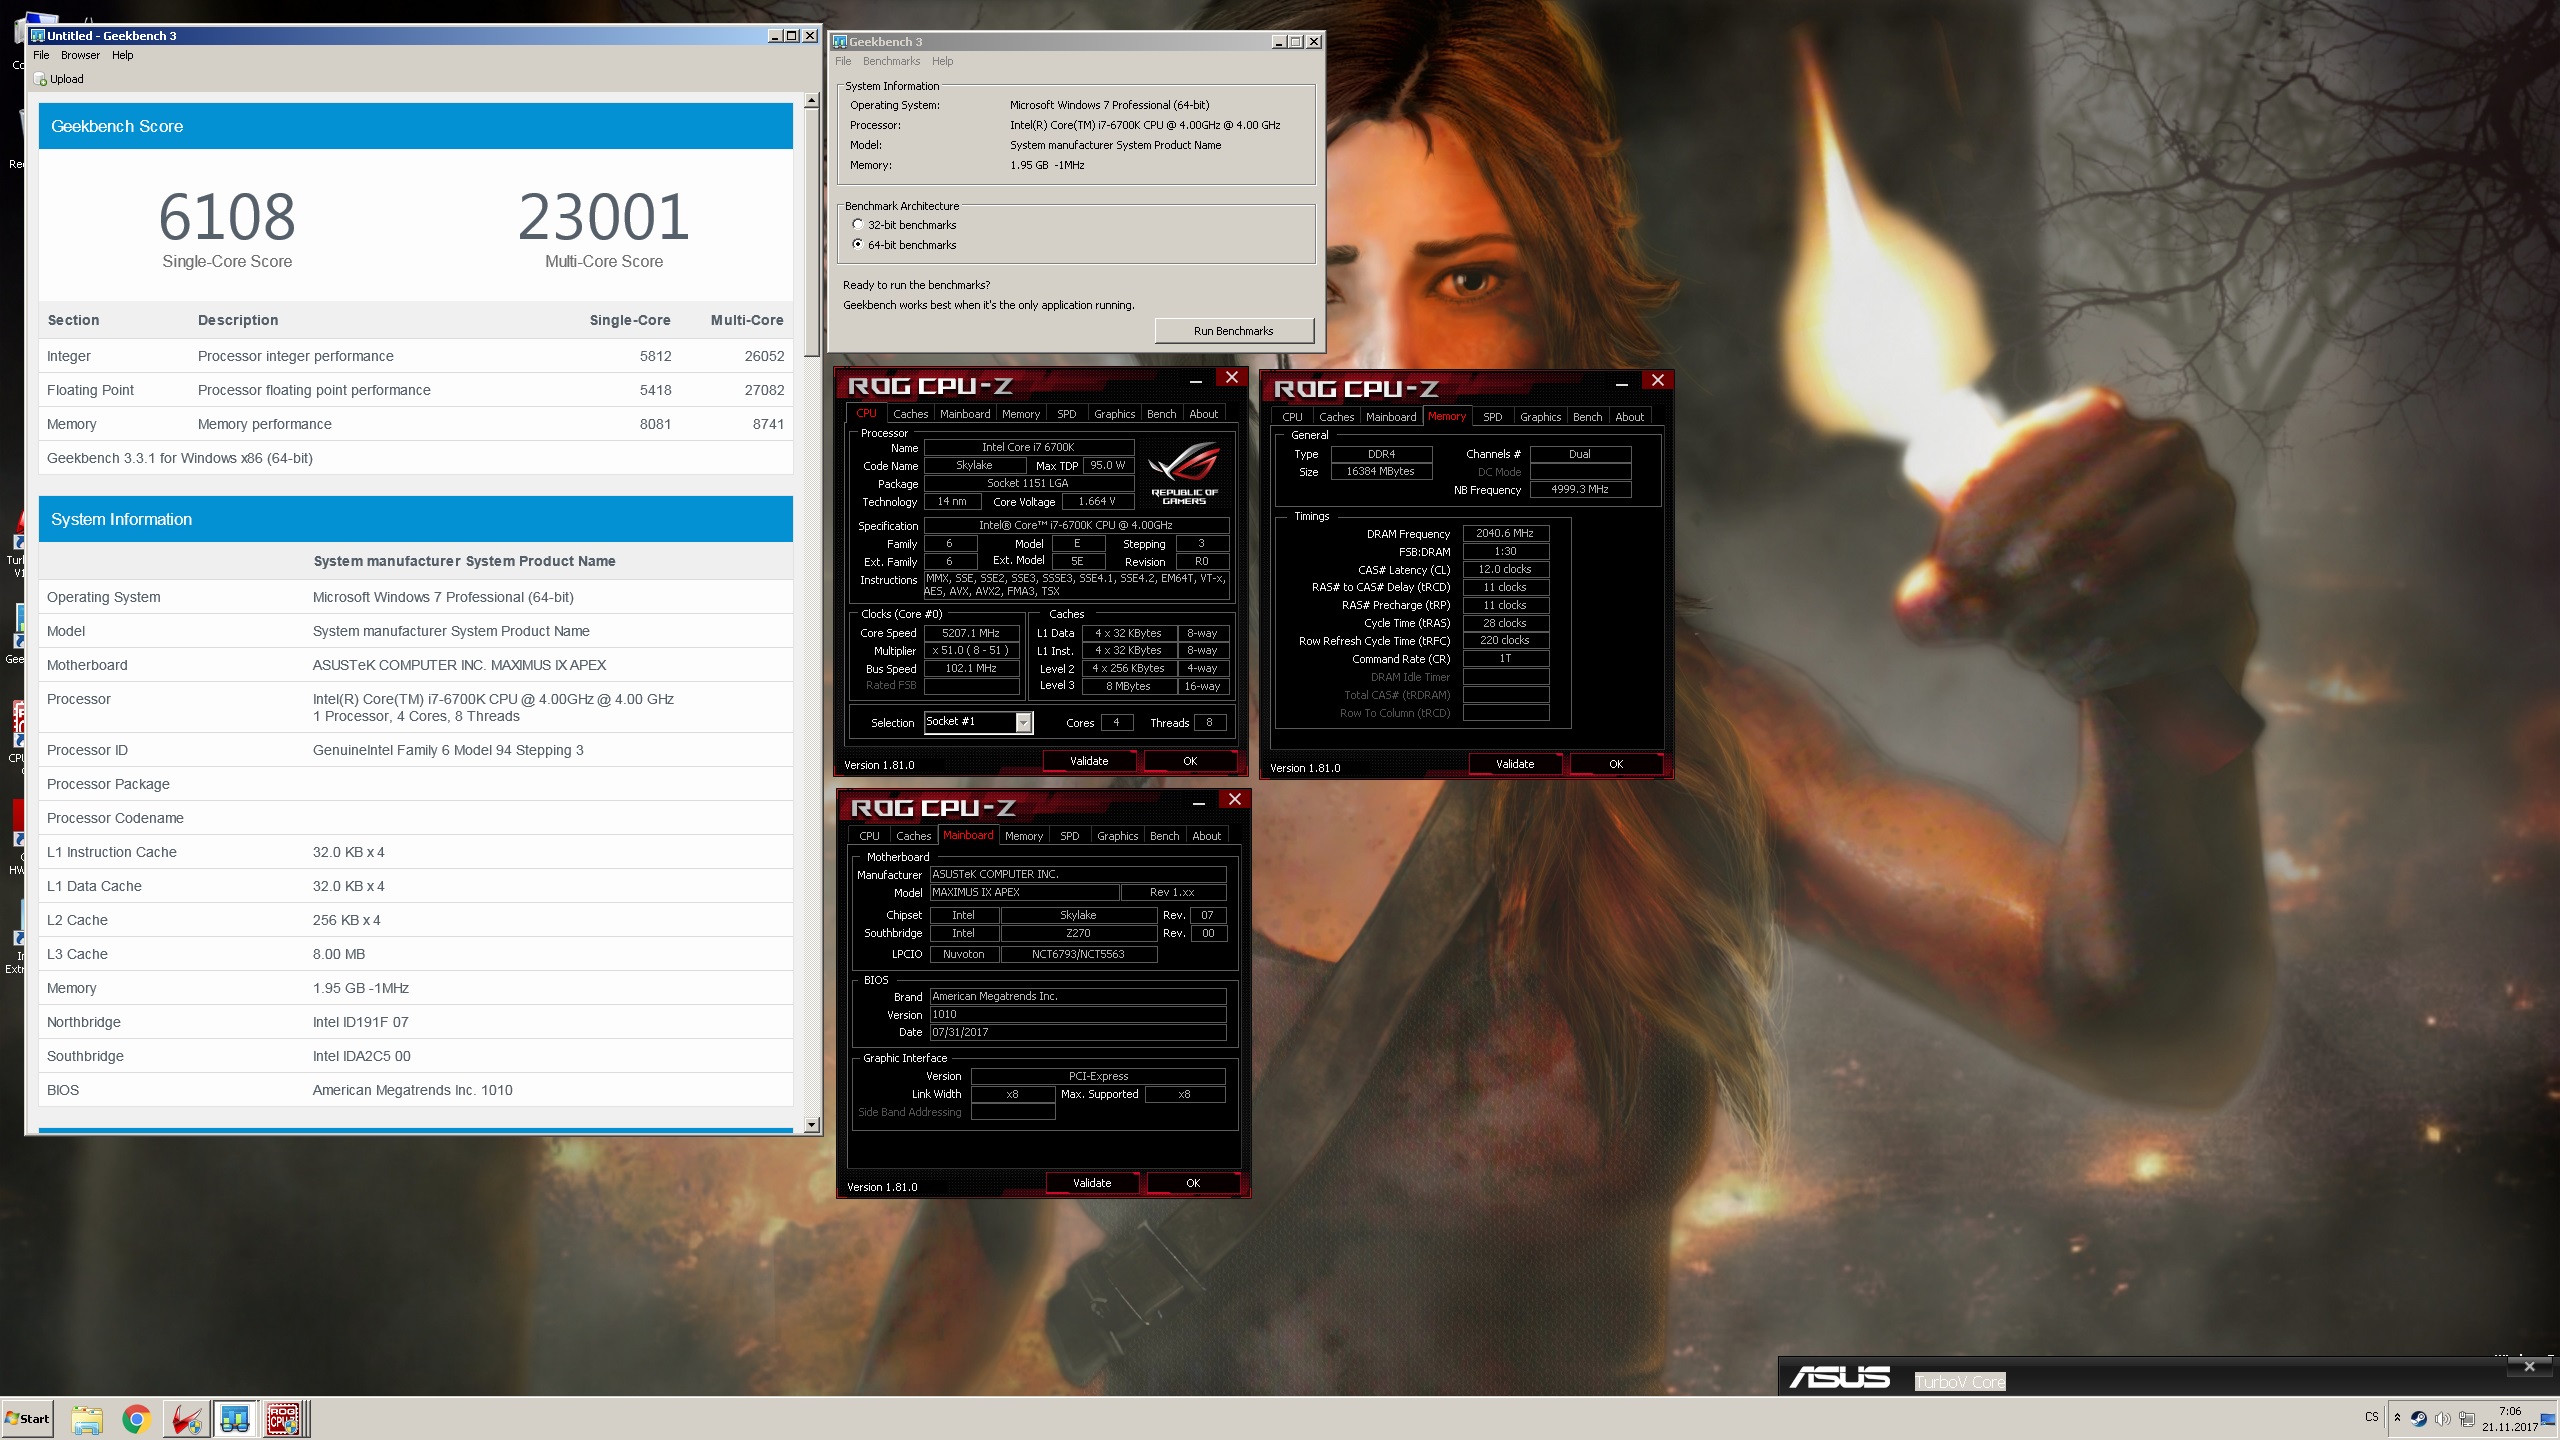Click the Steam tray icon
Viewport: 2560px width, 1440px height.
2418,1418
